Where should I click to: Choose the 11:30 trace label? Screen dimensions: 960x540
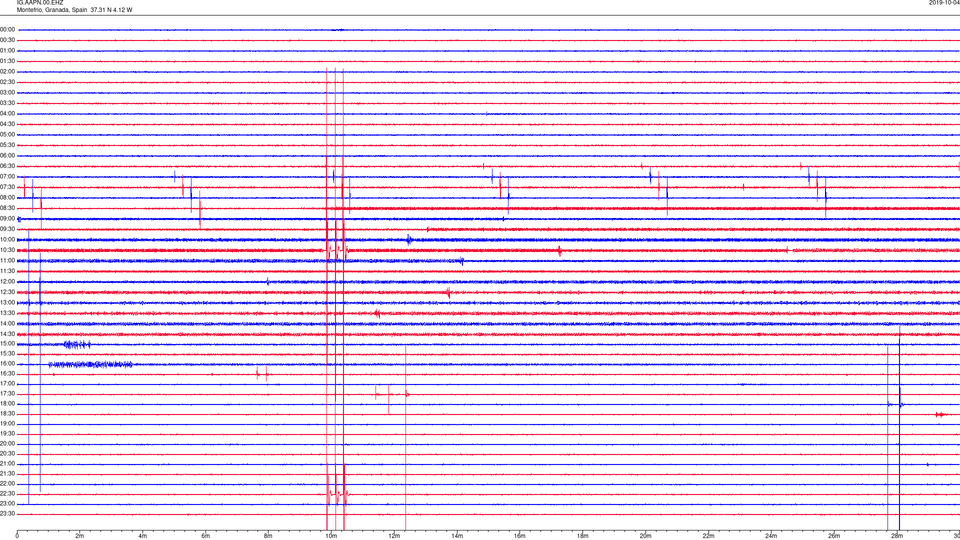(x=7, y=271)
